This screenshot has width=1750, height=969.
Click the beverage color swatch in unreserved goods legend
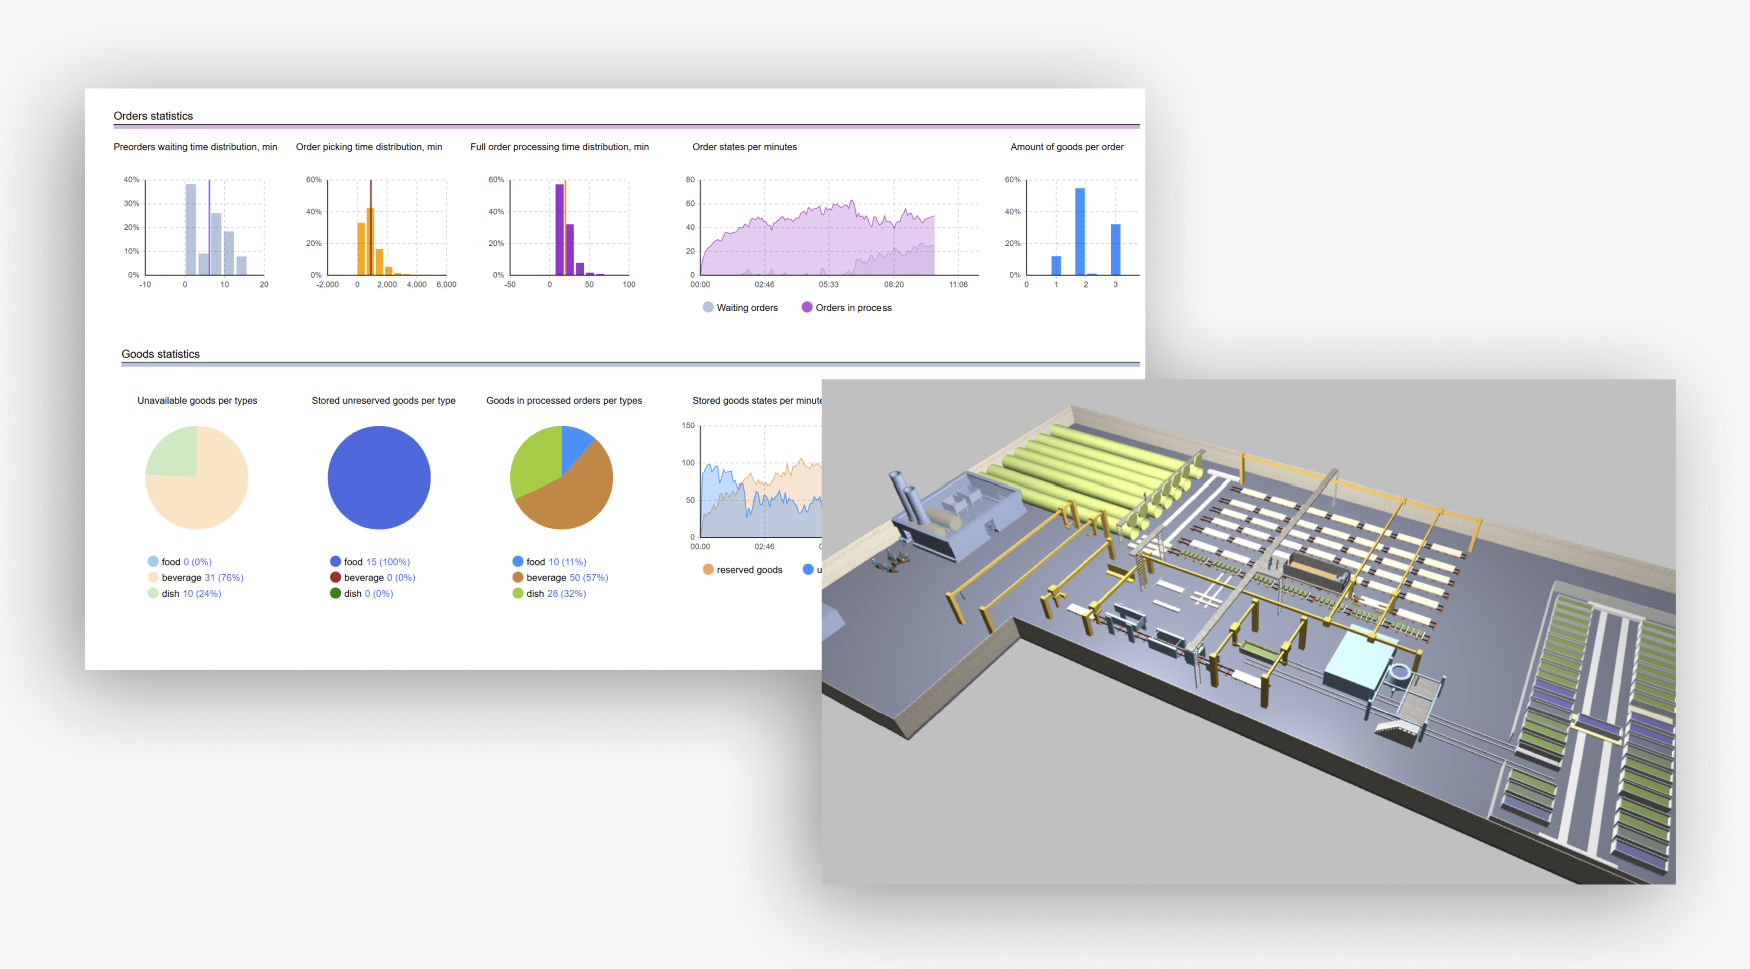pyautogui.click(x=335, y=577)
